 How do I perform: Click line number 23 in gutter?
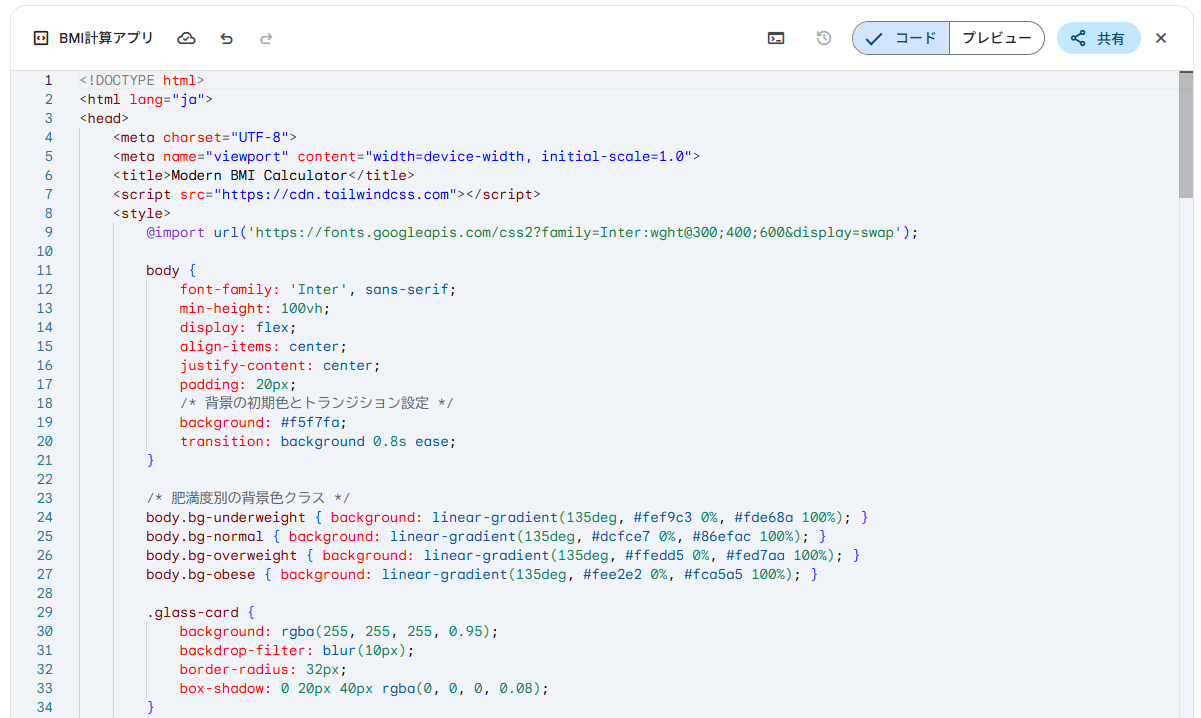(x=44, y=498)
